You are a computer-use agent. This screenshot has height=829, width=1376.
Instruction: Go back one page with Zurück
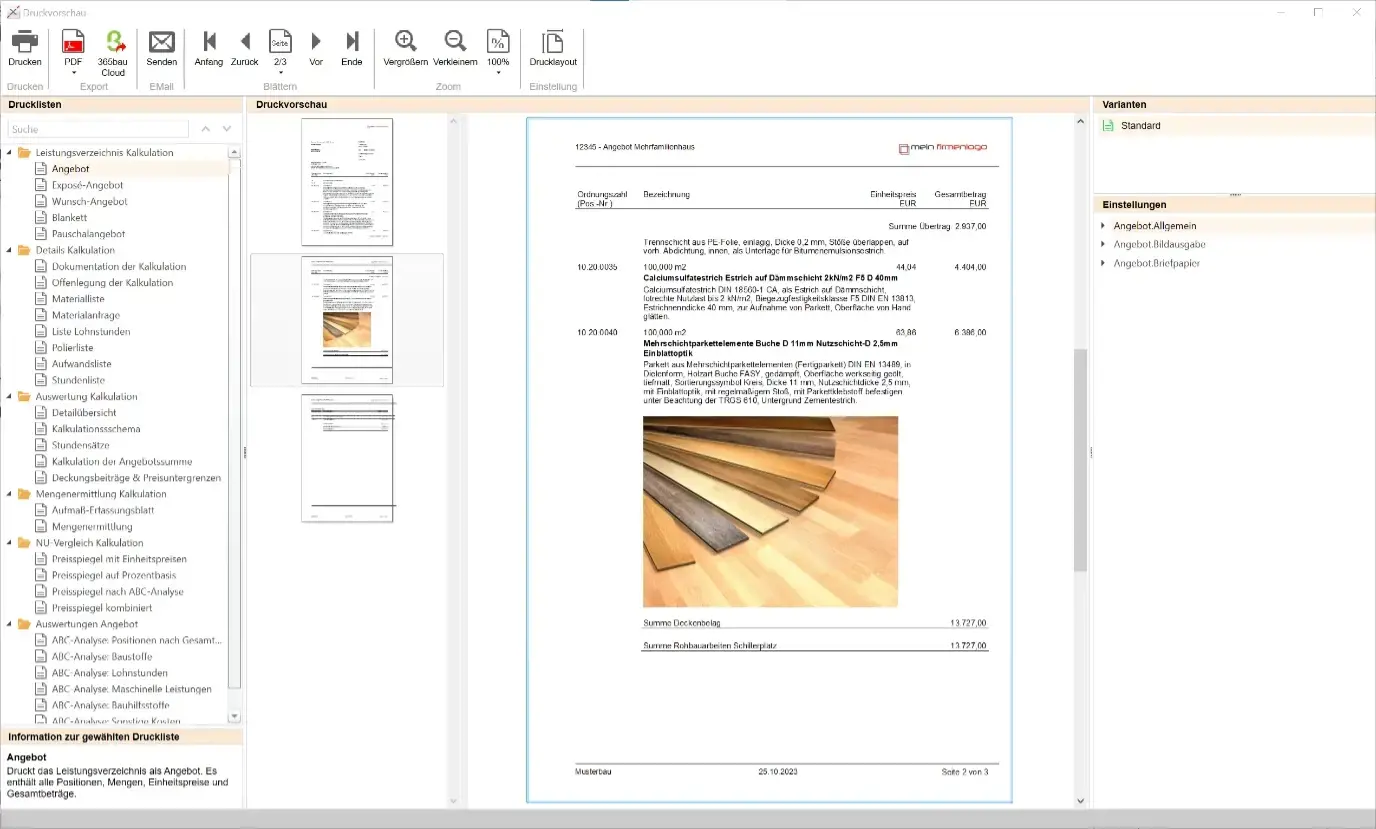245,41
